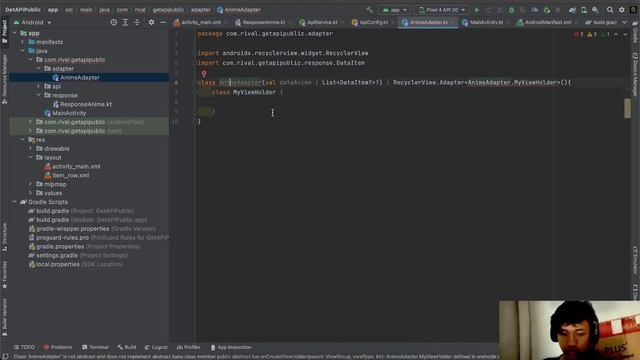The image size is (640, 360).
Task: Select MainActivity in project tree
Action: click(x=69, y=113)
